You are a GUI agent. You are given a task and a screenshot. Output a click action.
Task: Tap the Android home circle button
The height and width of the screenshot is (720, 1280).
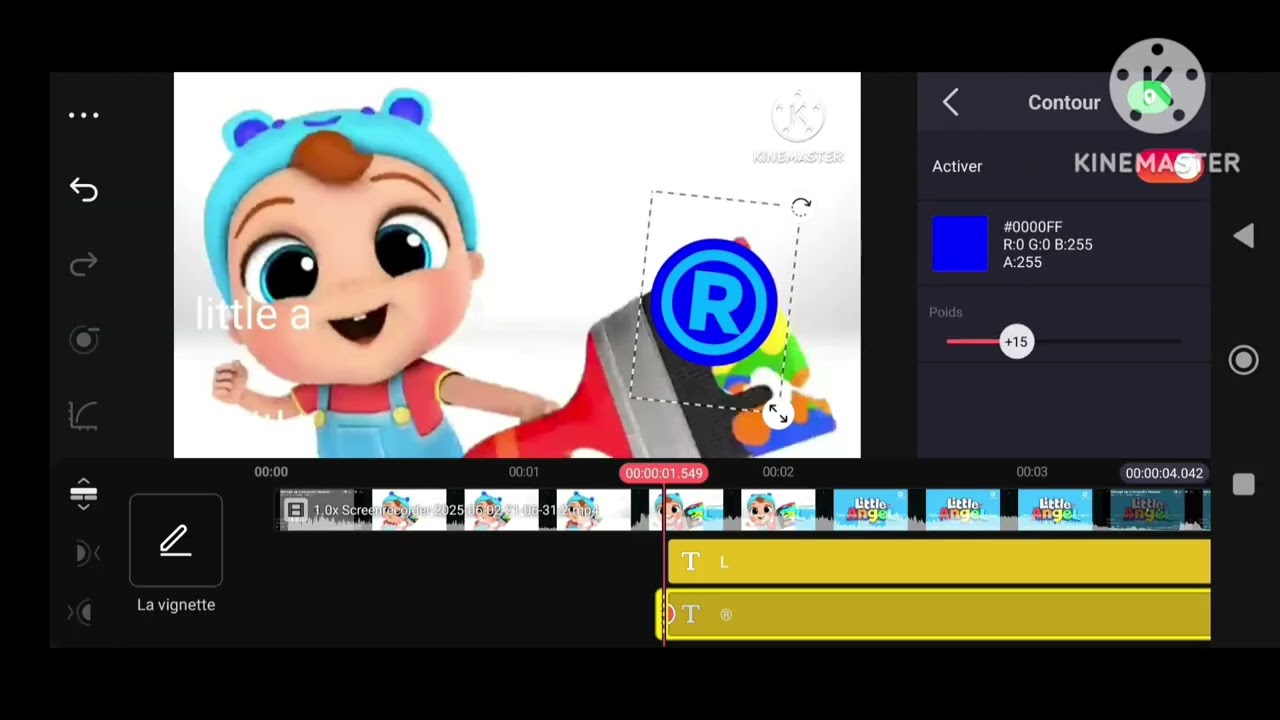pyautogui.click(x=1244, y=360)
